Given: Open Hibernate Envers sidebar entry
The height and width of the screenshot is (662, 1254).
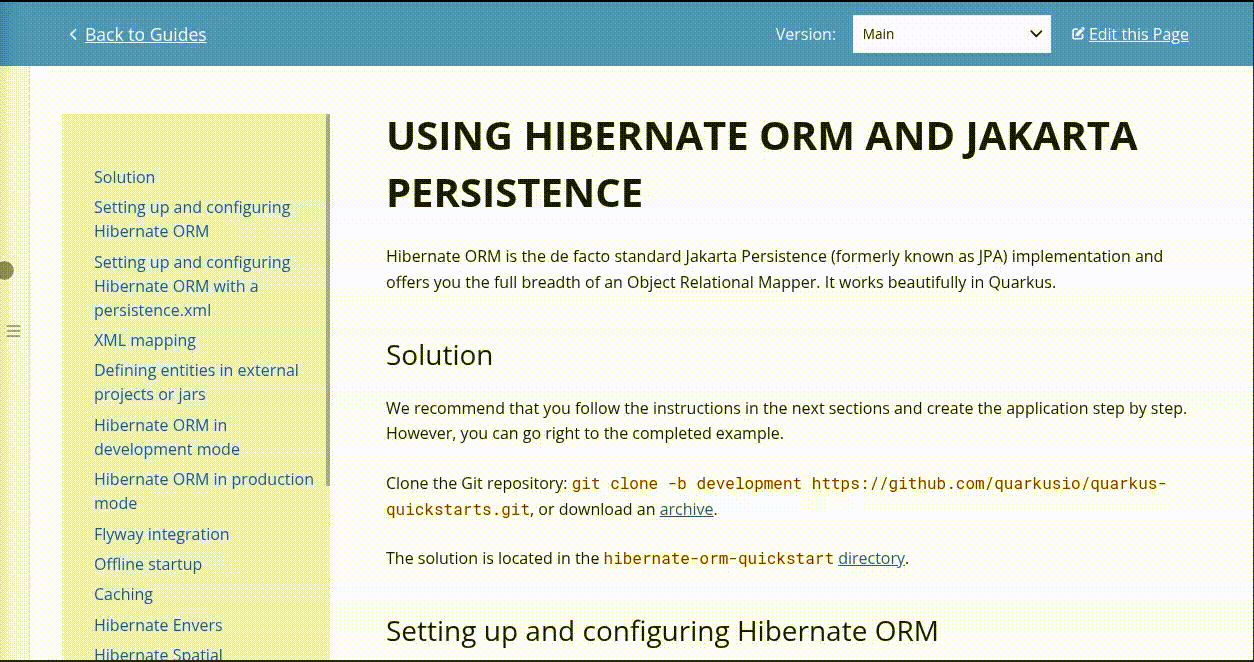Looking at the screenshot, I should pos(158,625).
